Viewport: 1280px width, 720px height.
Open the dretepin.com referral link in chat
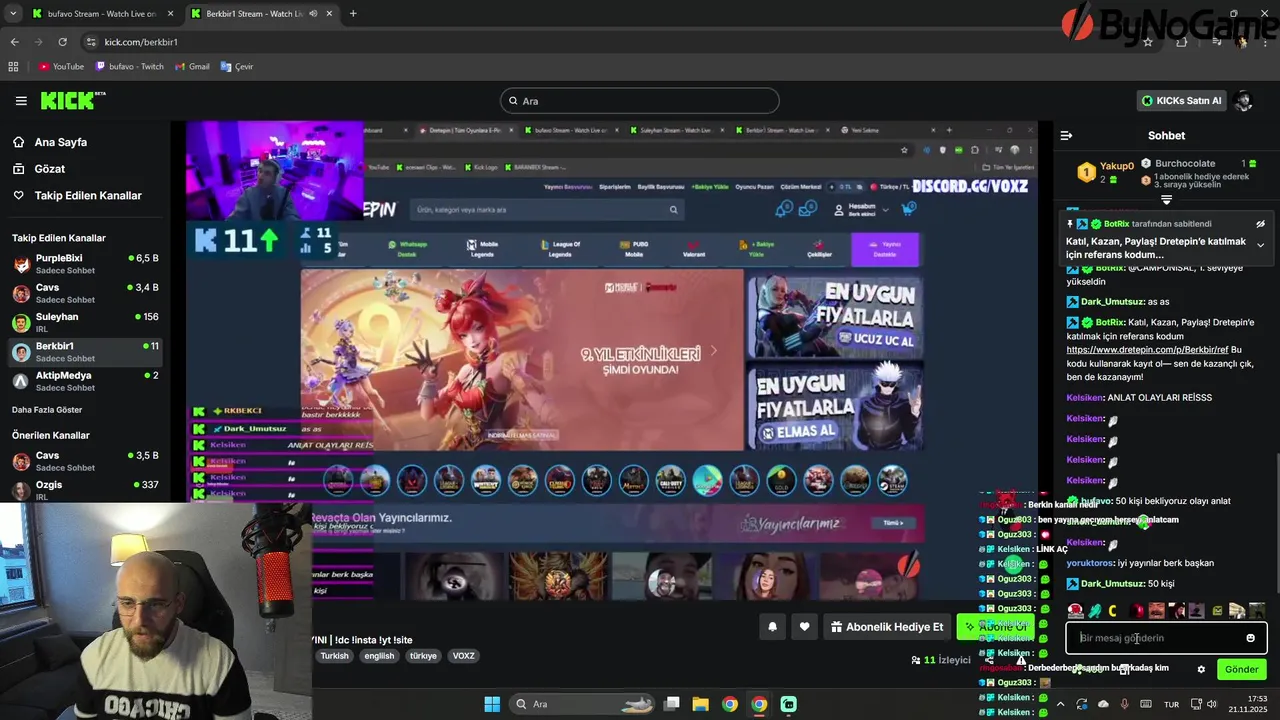pyautogui.click(x=1147, y=350)
